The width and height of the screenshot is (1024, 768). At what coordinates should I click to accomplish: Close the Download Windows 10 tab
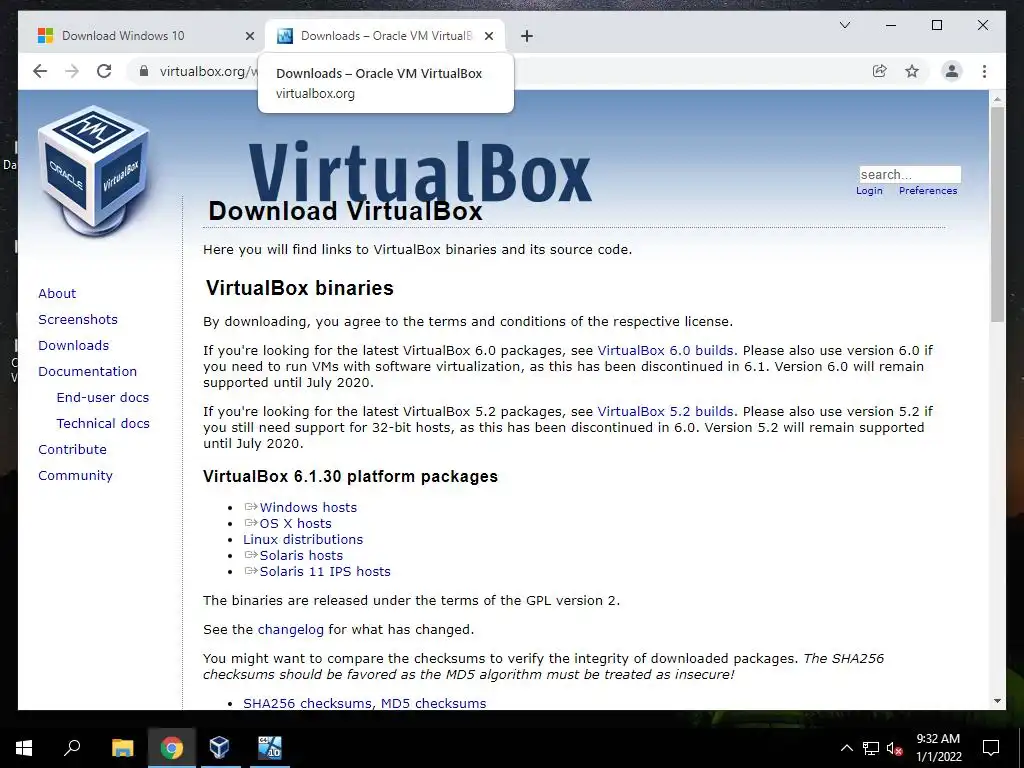pos(249,36)
